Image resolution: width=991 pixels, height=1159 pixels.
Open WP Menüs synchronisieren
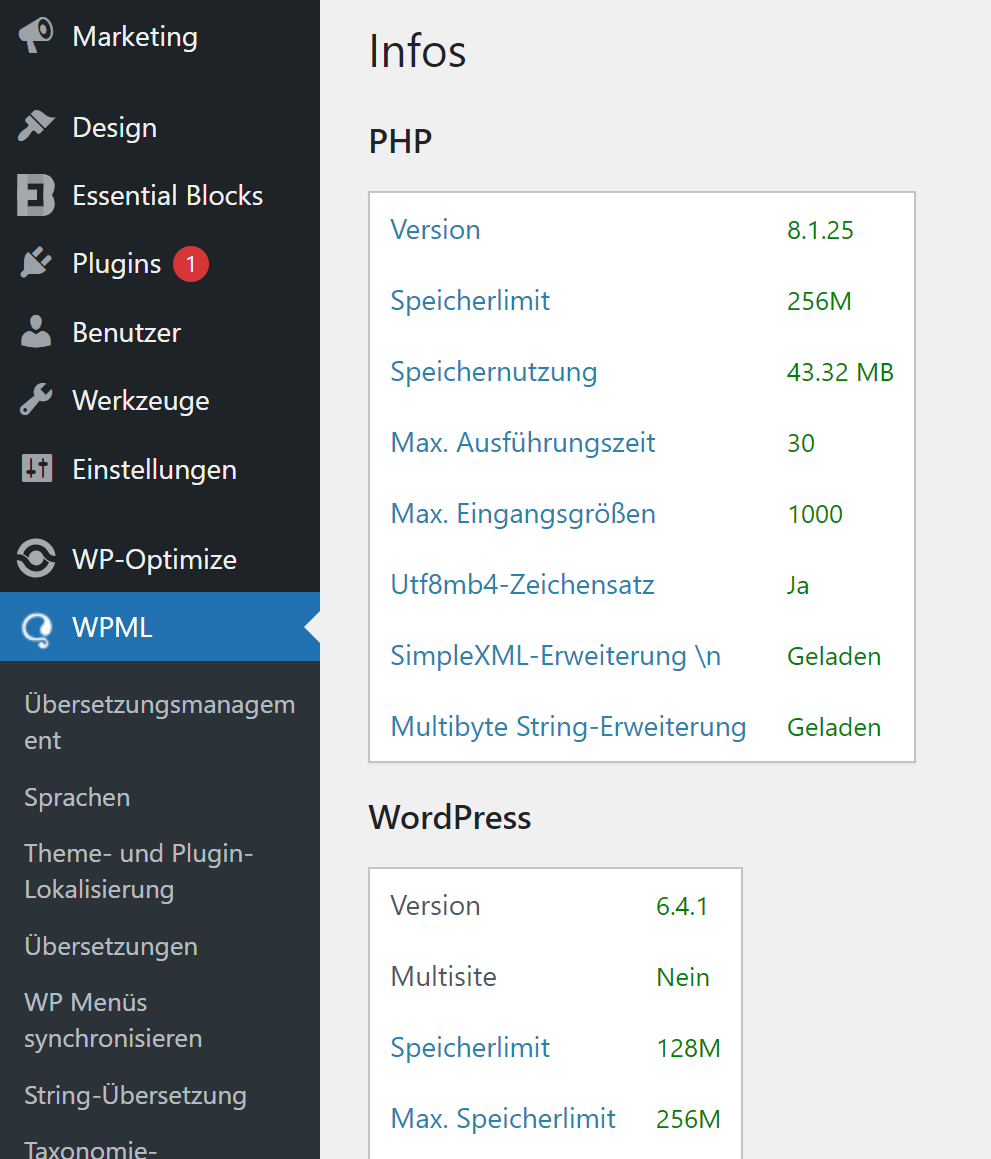tap(113, 1021)
